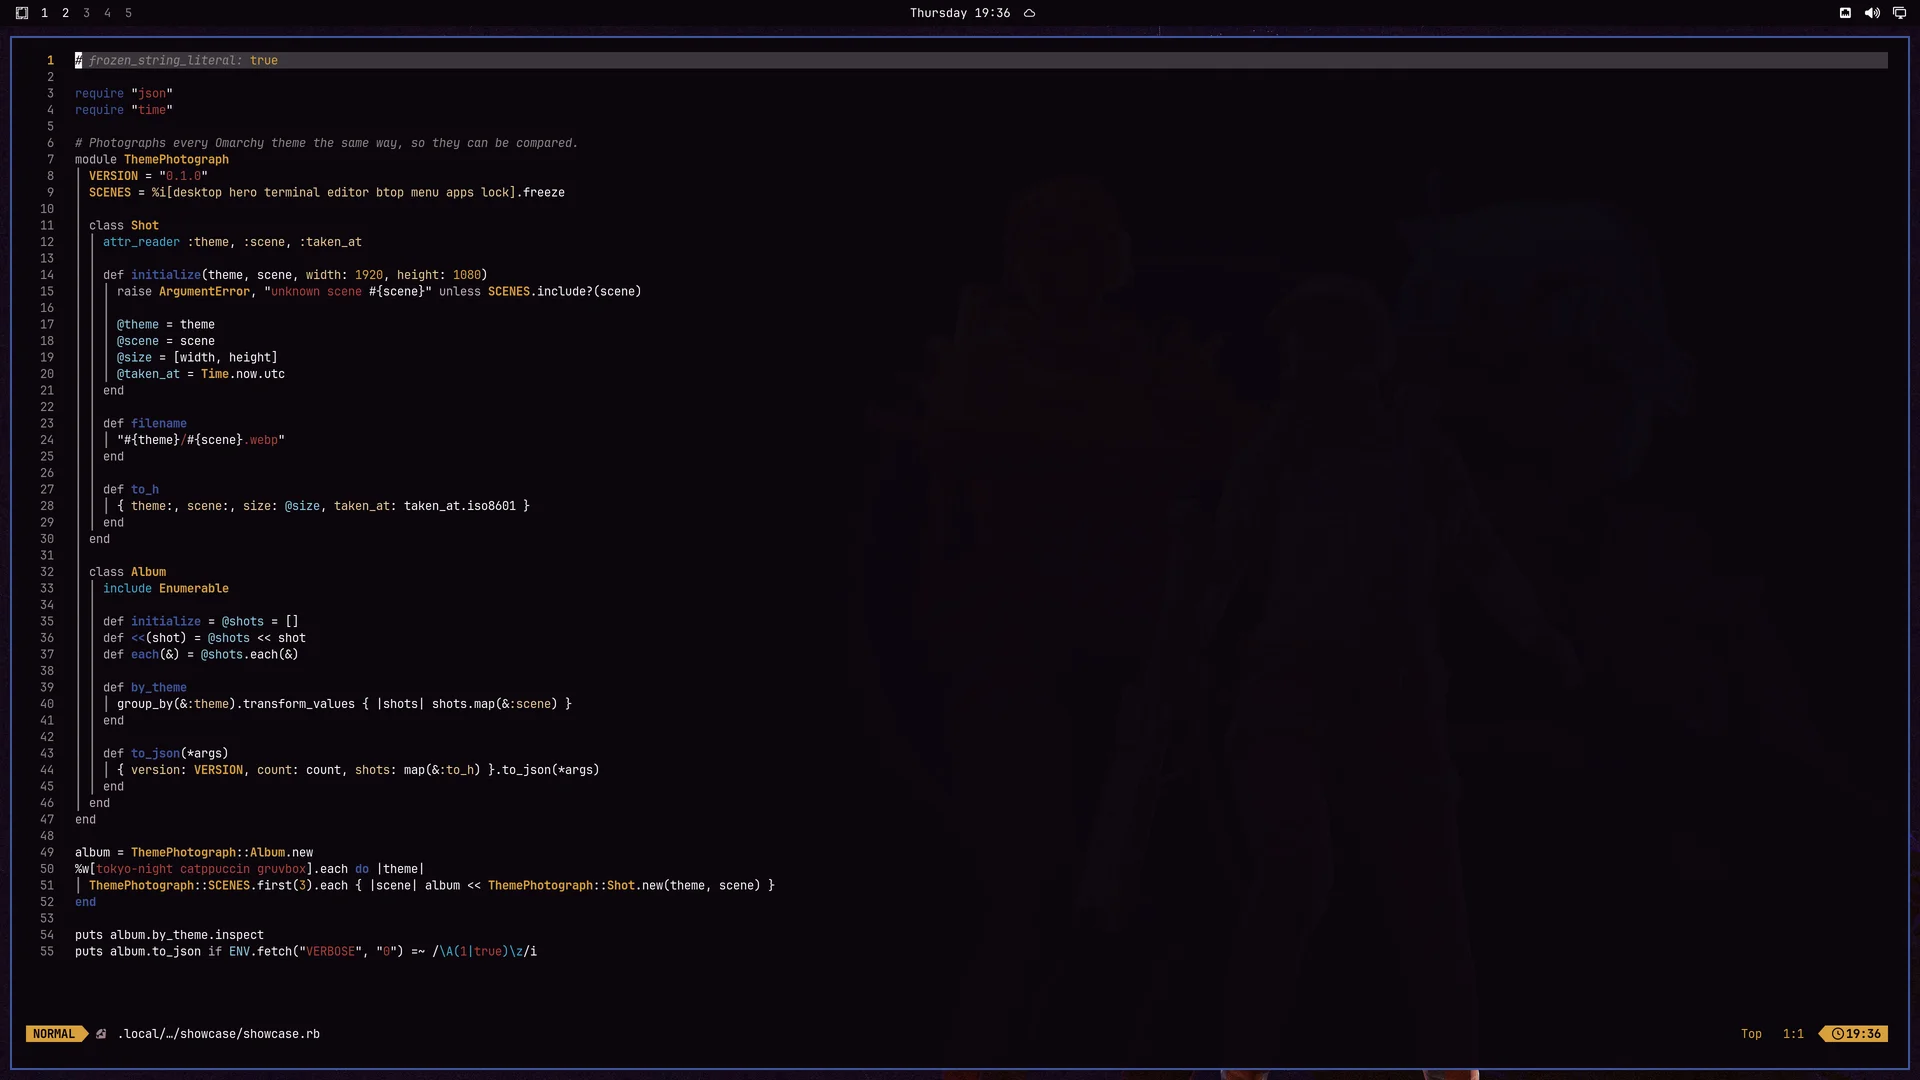Click the Thursday 19:36 clock in top bar

960,13
